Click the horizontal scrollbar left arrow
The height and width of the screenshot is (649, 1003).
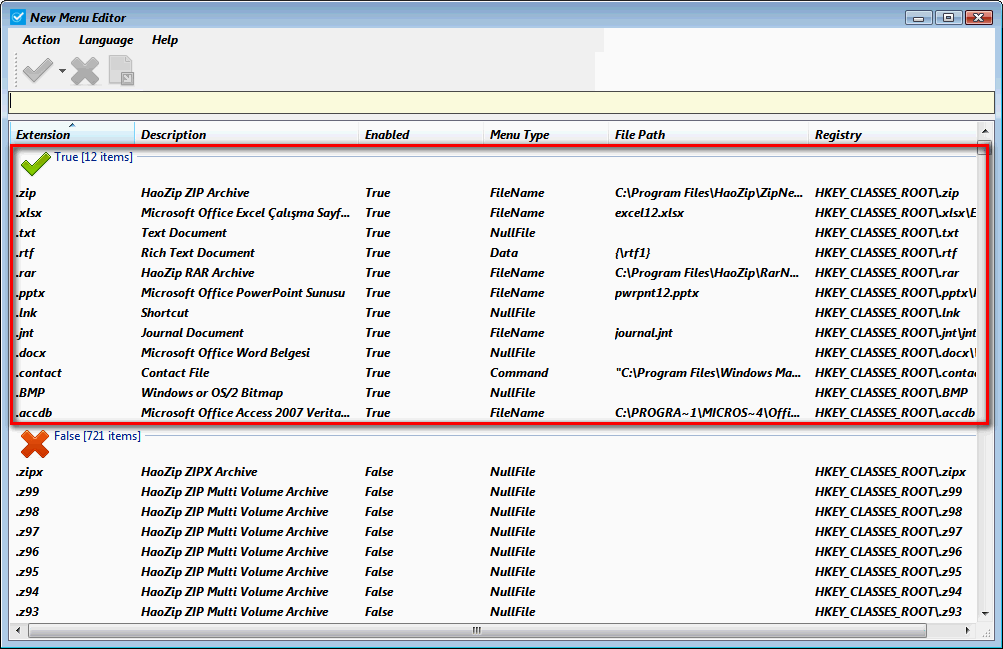click(19, 631)
